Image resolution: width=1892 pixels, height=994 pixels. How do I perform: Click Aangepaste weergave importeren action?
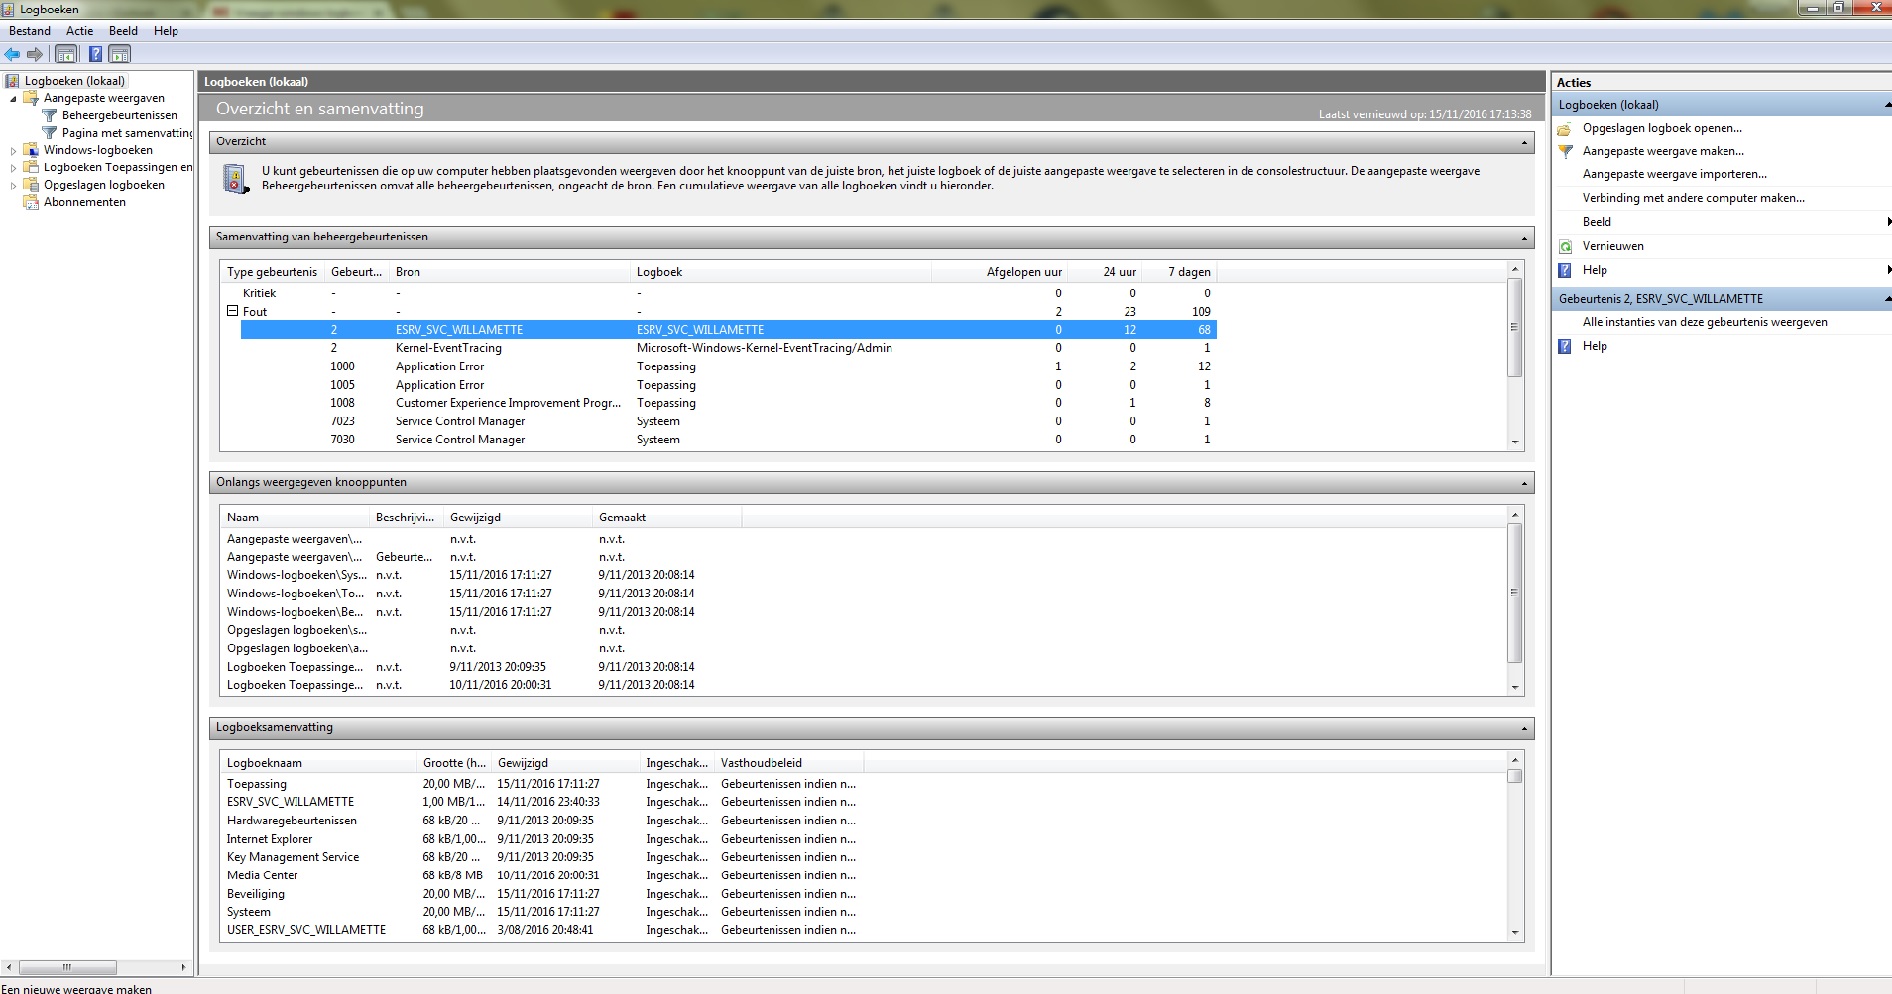pos(1674,174)
